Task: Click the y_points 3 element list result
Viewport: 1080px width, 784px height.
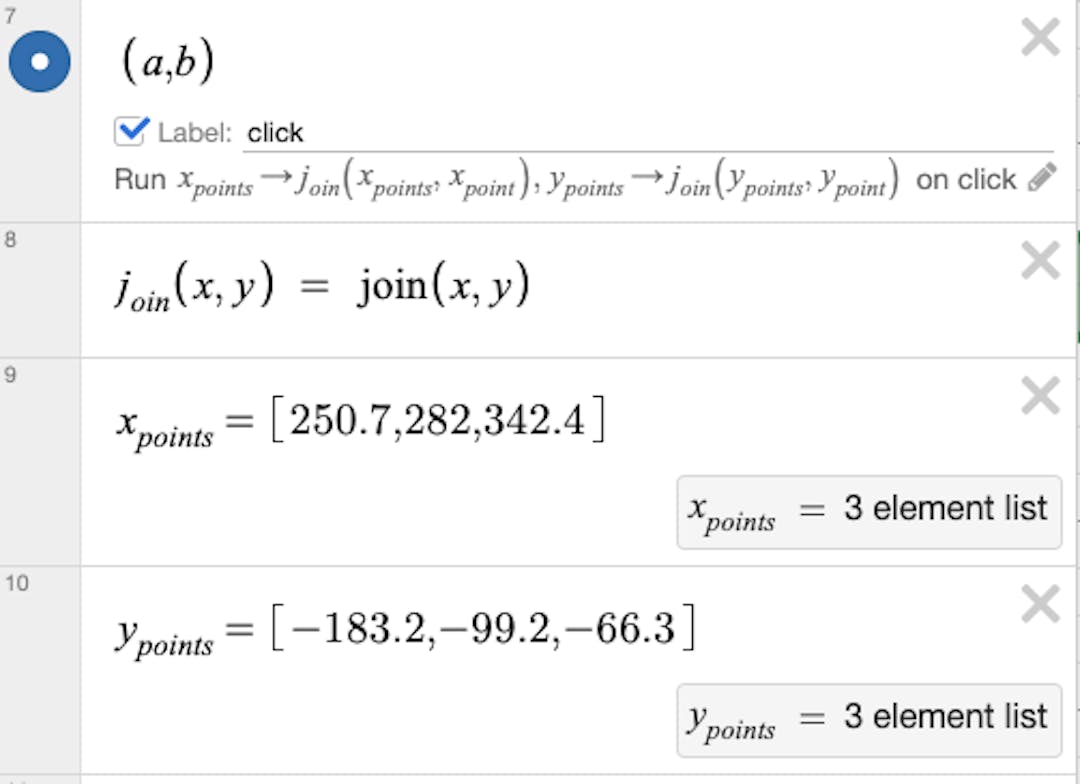Action: pos(868,720)
